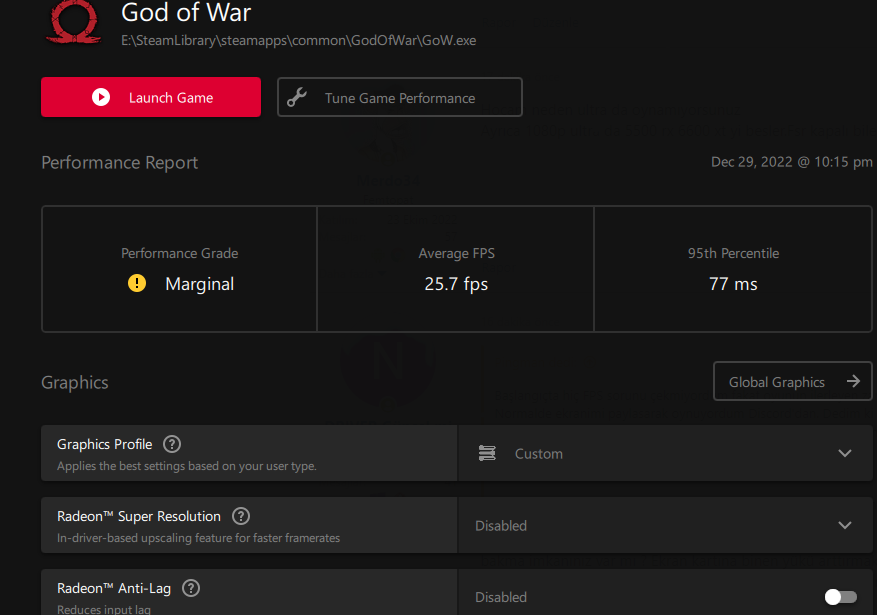Click the Graphics Profile label
877x615 pixels.
coord(105,444)
